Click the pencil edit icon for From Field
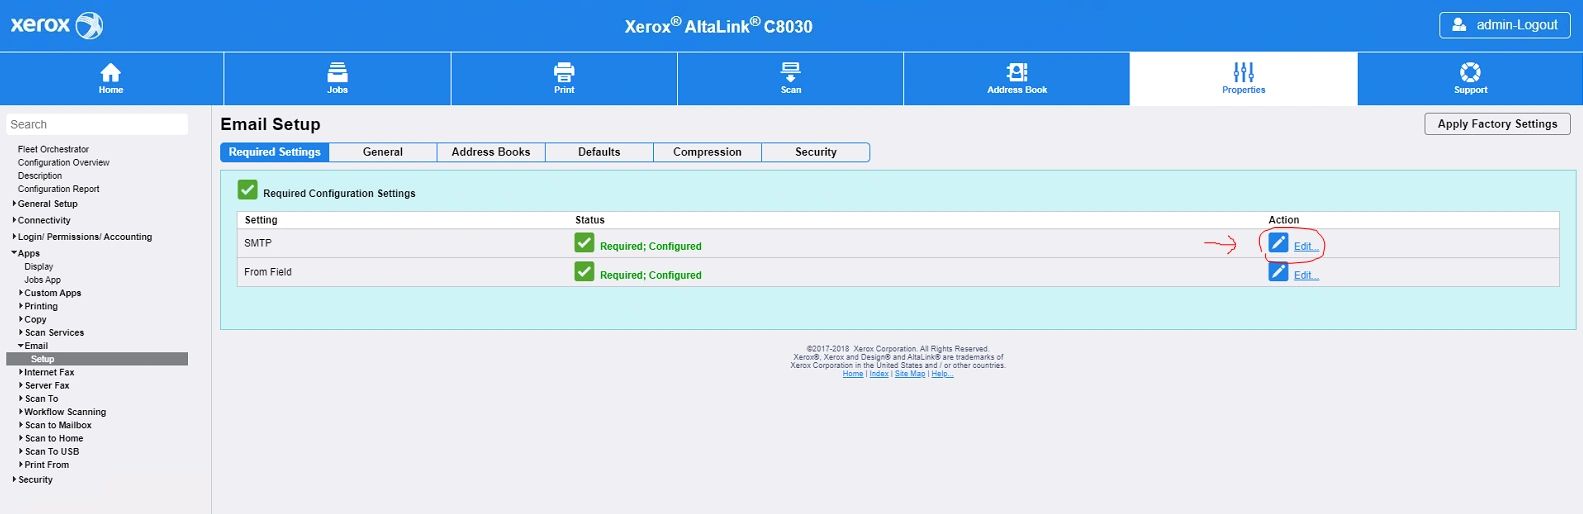Viewport: 1583px width, 514px height. coord(1278,272)
